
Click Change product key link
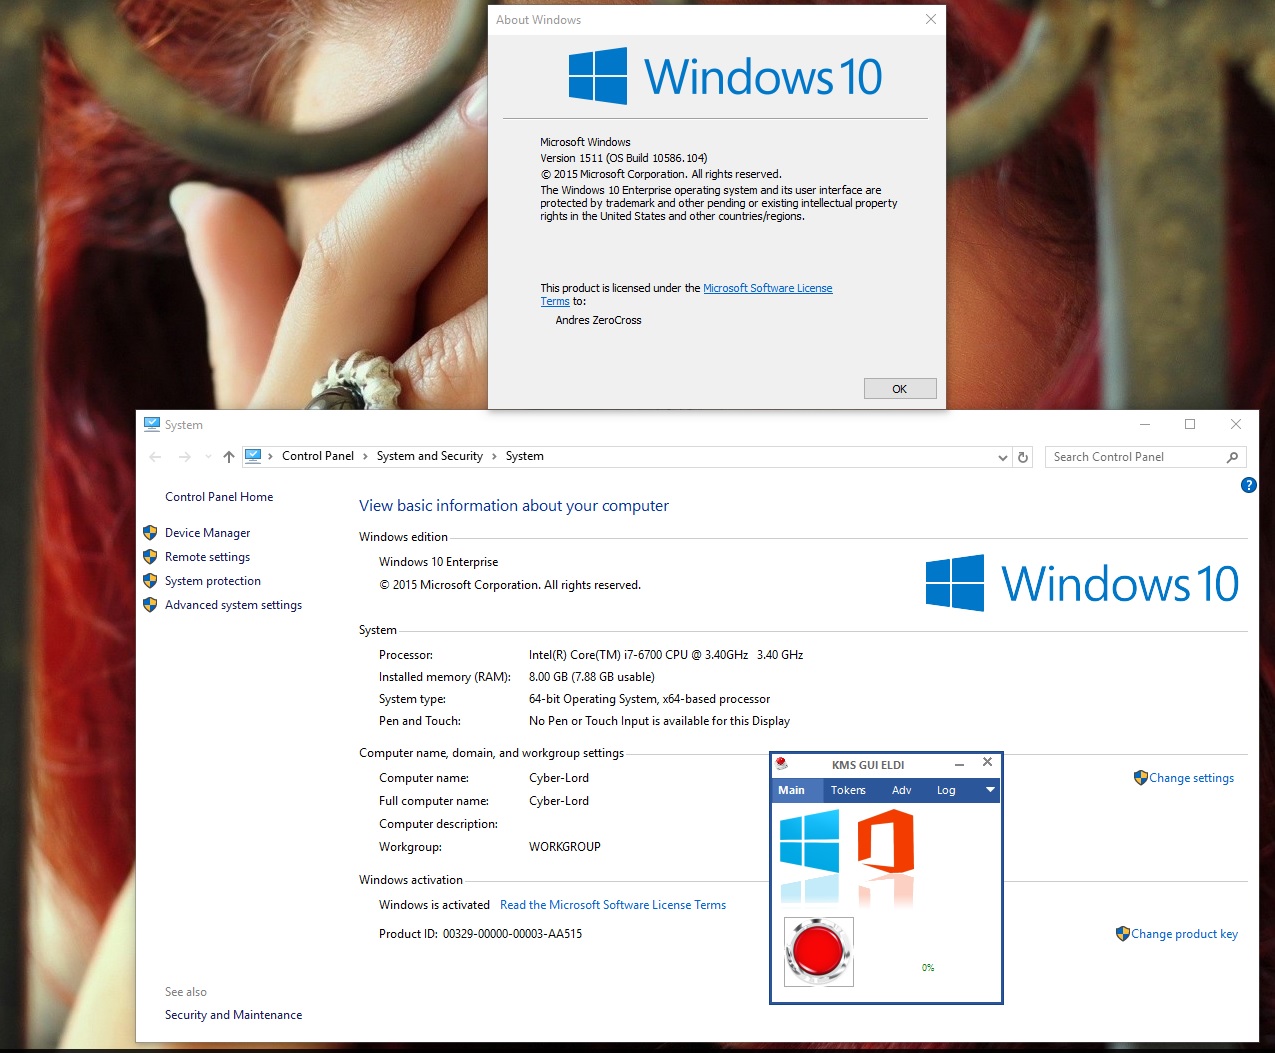tap(1184, 934)
